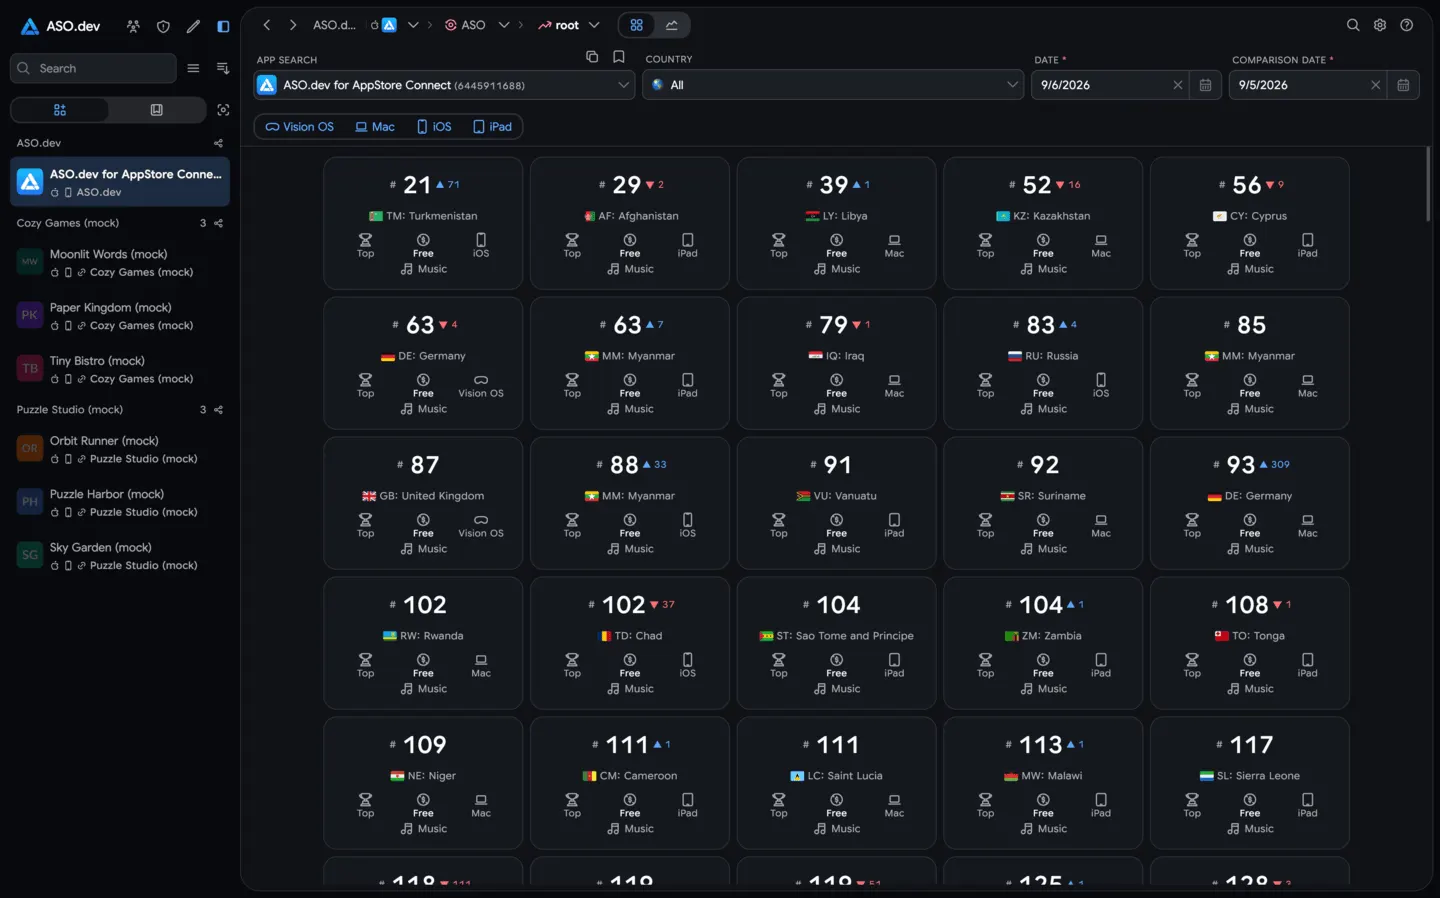Open the calendar picker for the Date field
The image size is (1440, 898).
pos(1206,85)
